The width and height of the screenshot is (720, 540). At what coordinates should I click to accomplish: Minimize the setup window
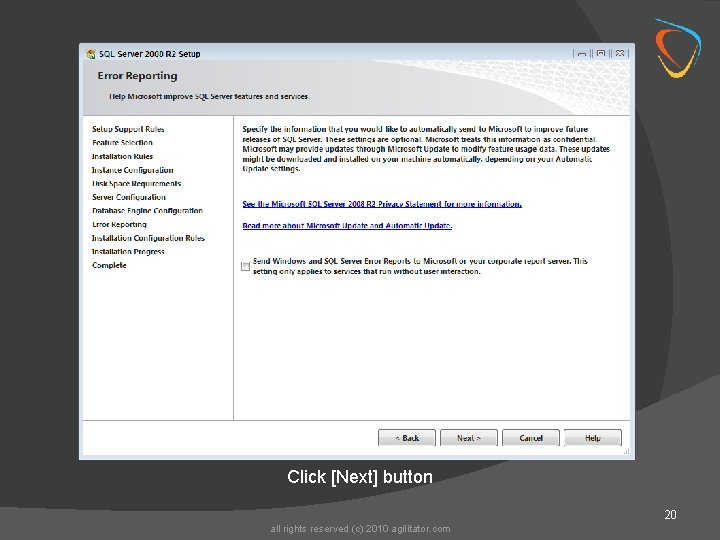[x=582, y=53]
